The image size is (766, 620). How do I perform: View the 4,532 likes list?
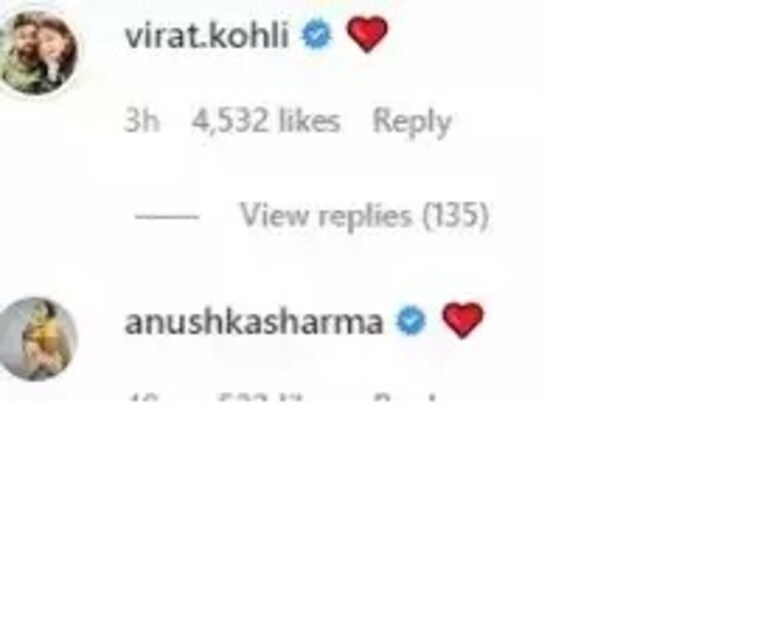tap(266, 120)
